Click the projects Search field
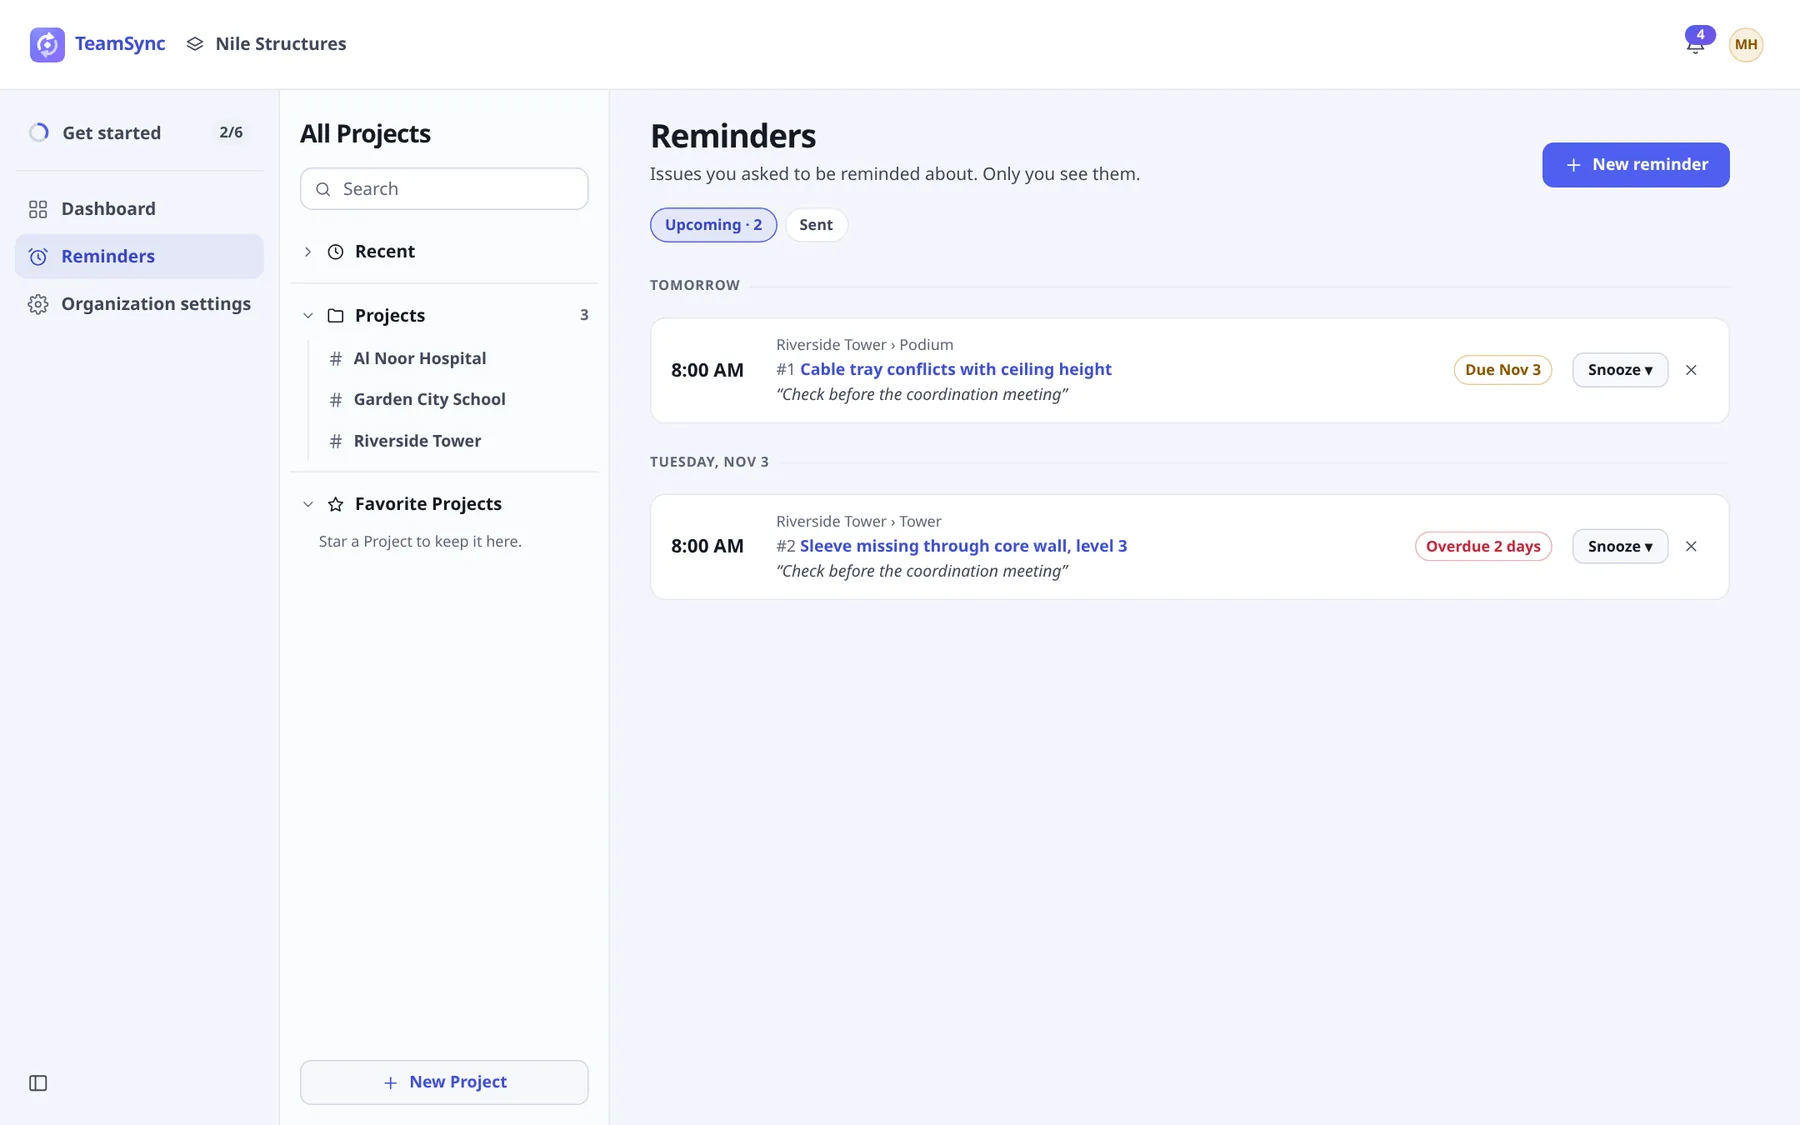 coord(444,189)
